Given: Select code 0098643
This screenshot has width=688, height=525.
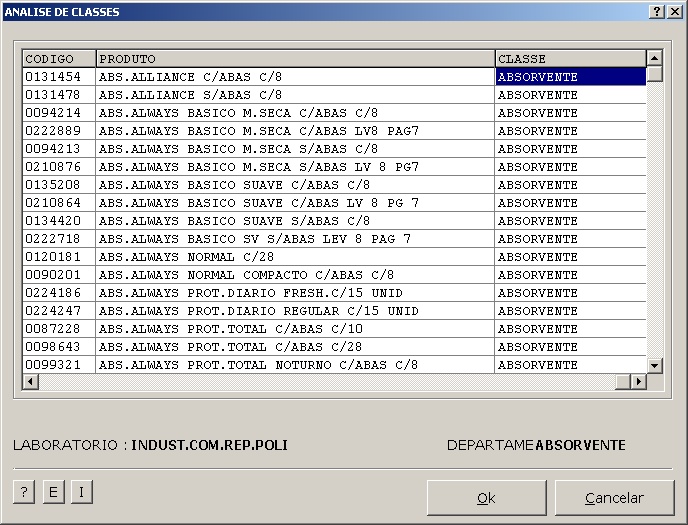Looking at the screenshot, I should click(x=59, y=346).
